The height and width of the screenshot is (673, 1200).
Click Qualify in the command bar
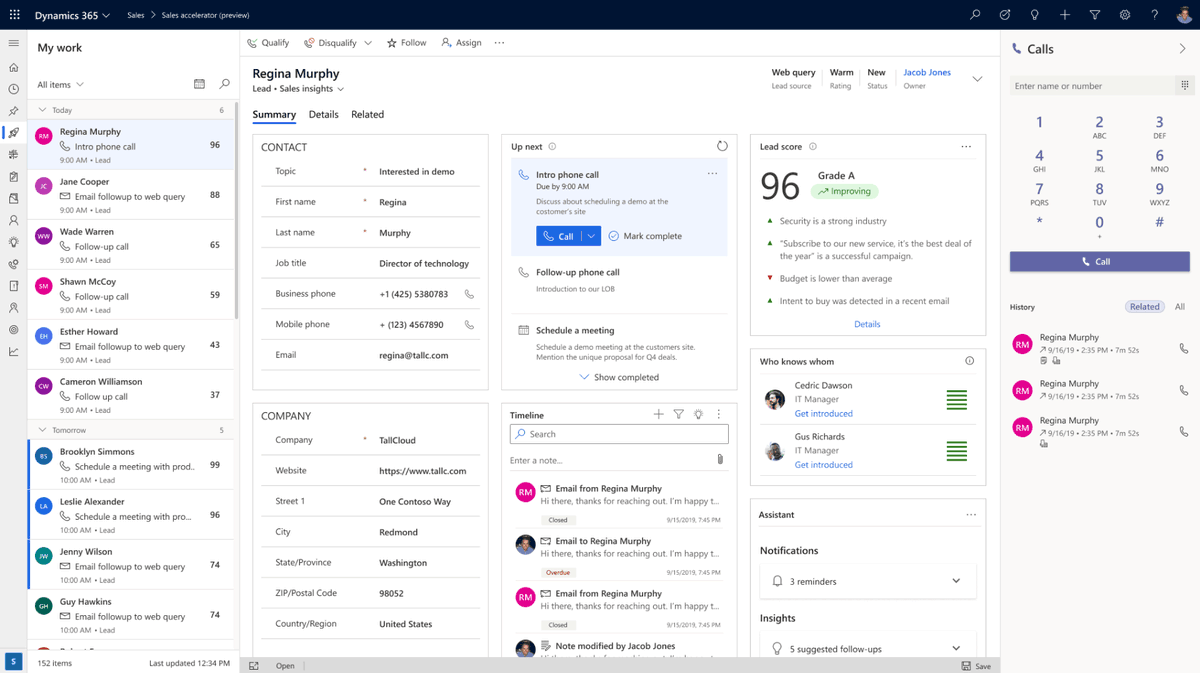(268, 43)
